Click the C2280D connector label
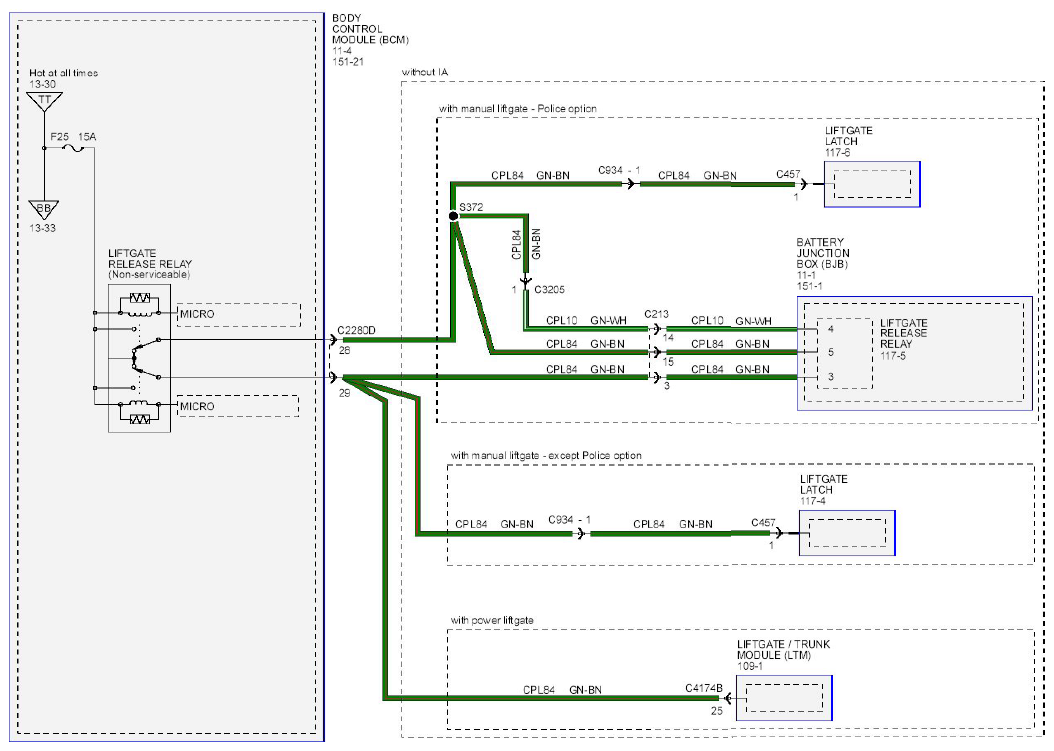 coord(356,330)
